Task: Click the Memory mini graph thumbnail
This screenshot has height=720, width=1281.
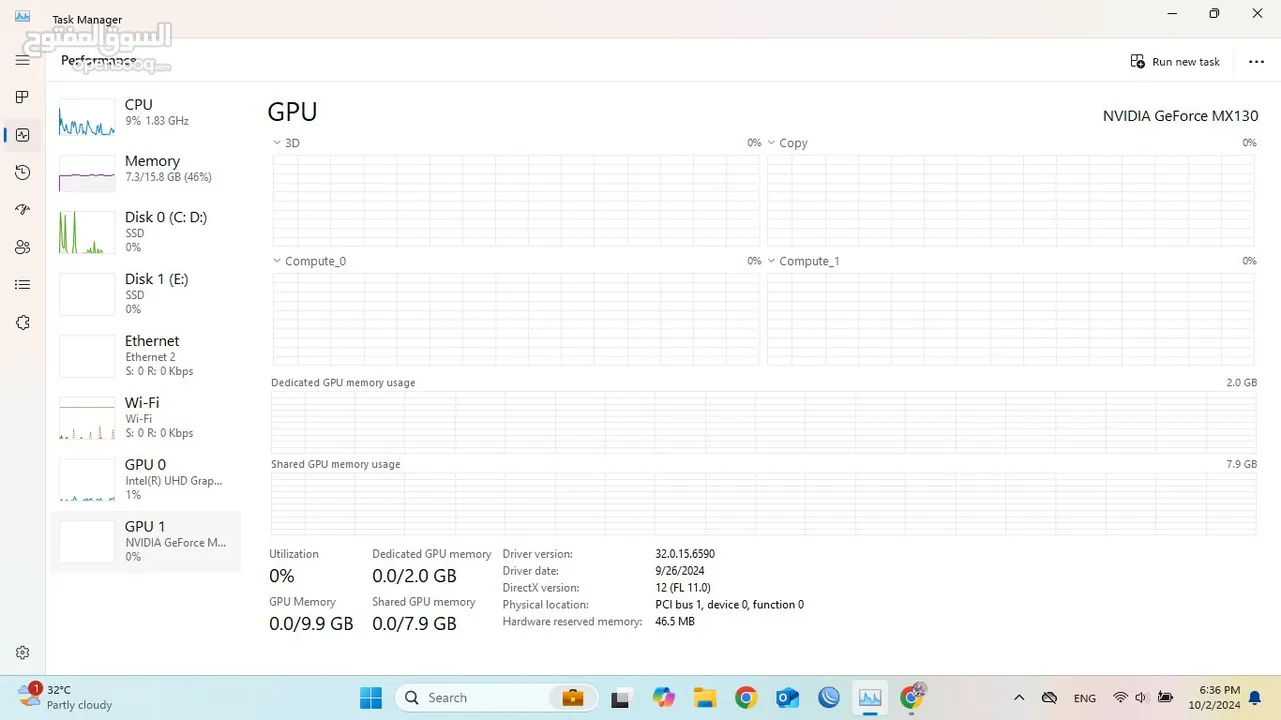Action: click(87, 174)
